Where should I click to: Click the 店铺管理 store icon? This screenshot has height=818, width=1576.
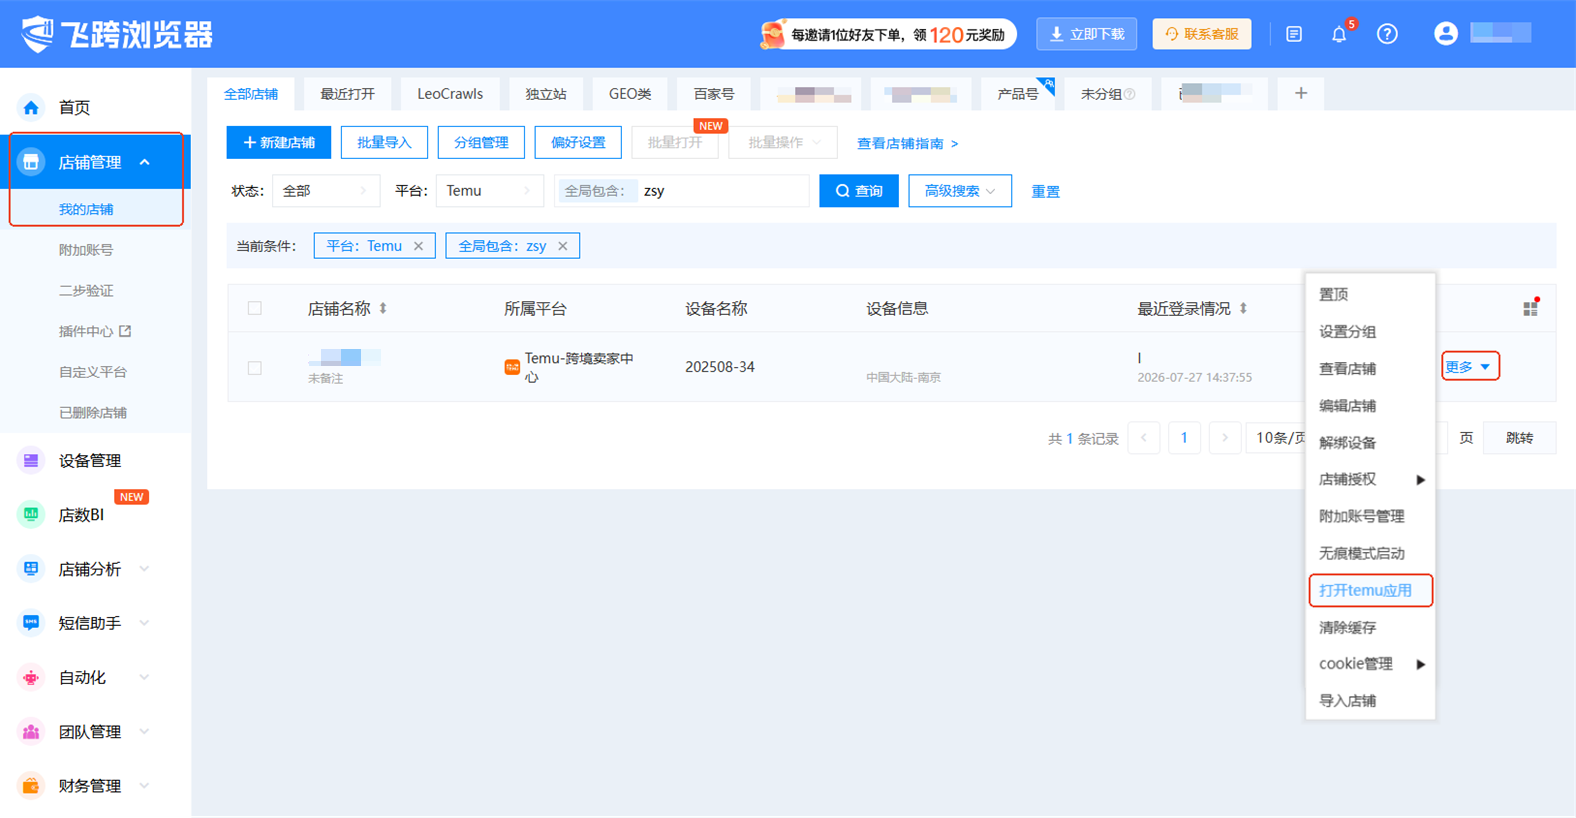click(31, 162)
